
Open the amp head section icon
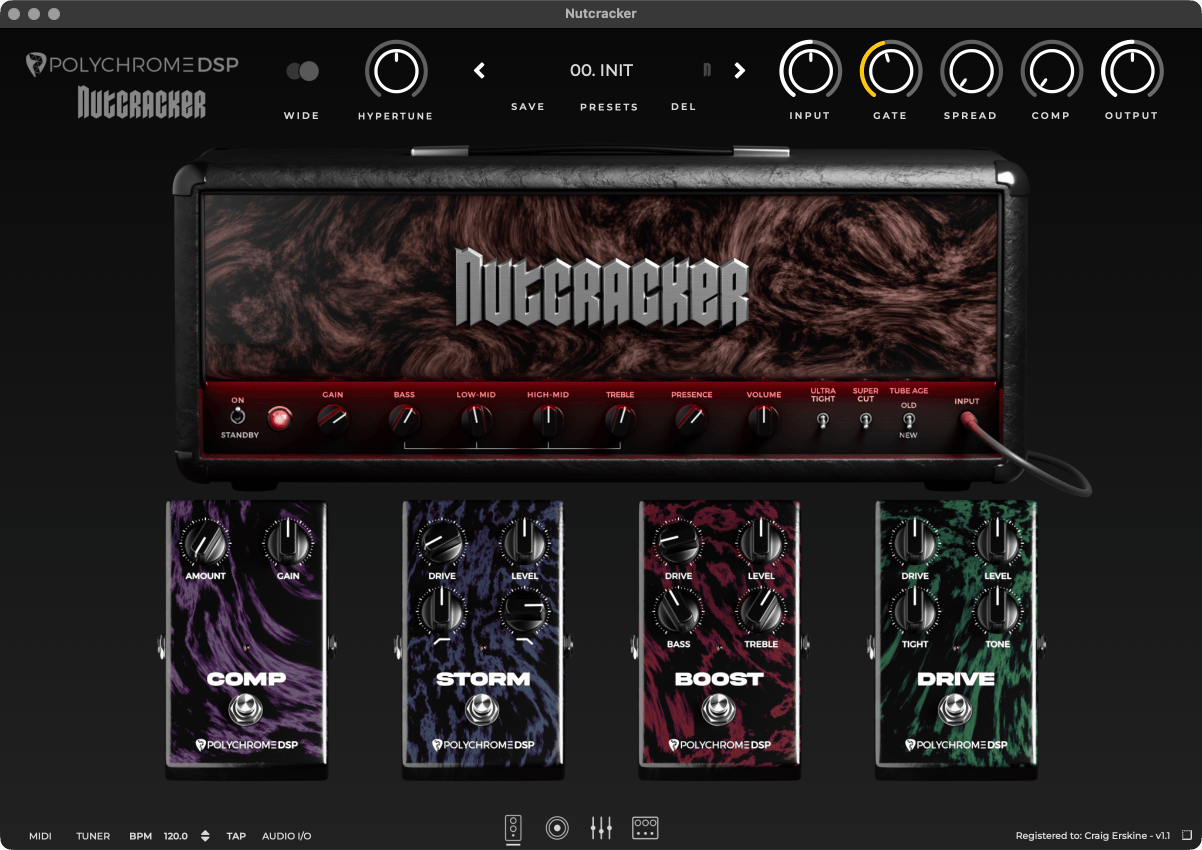[x=513, y=829]
